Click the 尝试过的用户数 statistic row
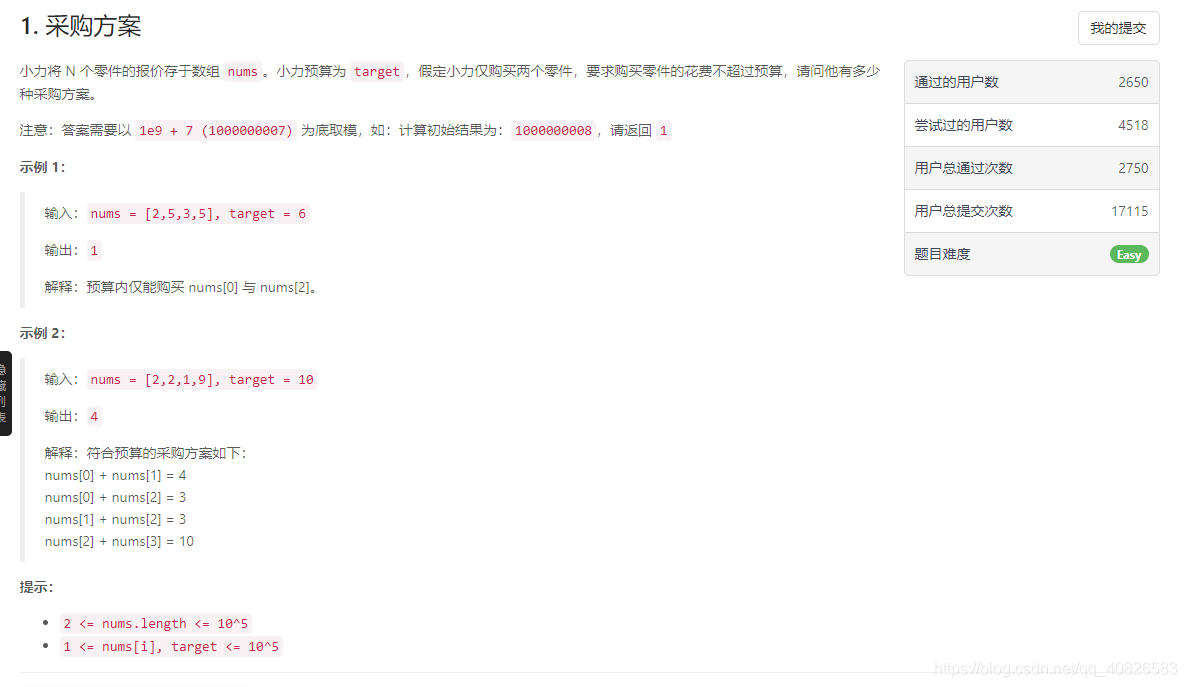The image size is (1187, 687). 1031,125
